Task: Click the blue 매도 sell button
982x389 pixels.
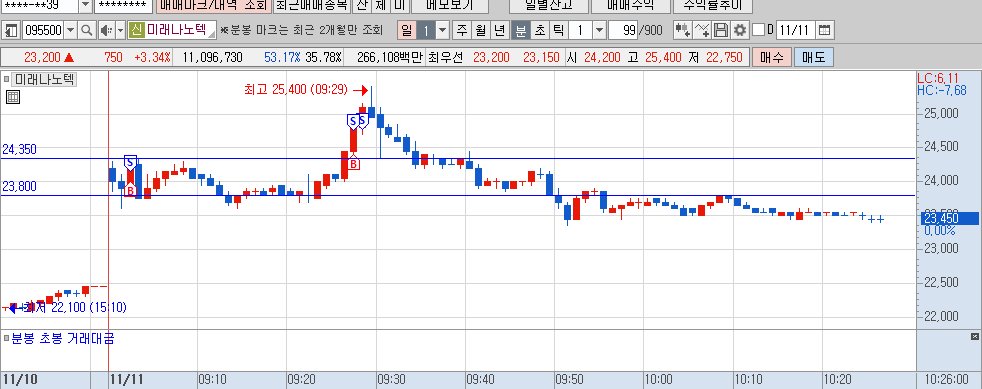Action: [x=814, y=58]
